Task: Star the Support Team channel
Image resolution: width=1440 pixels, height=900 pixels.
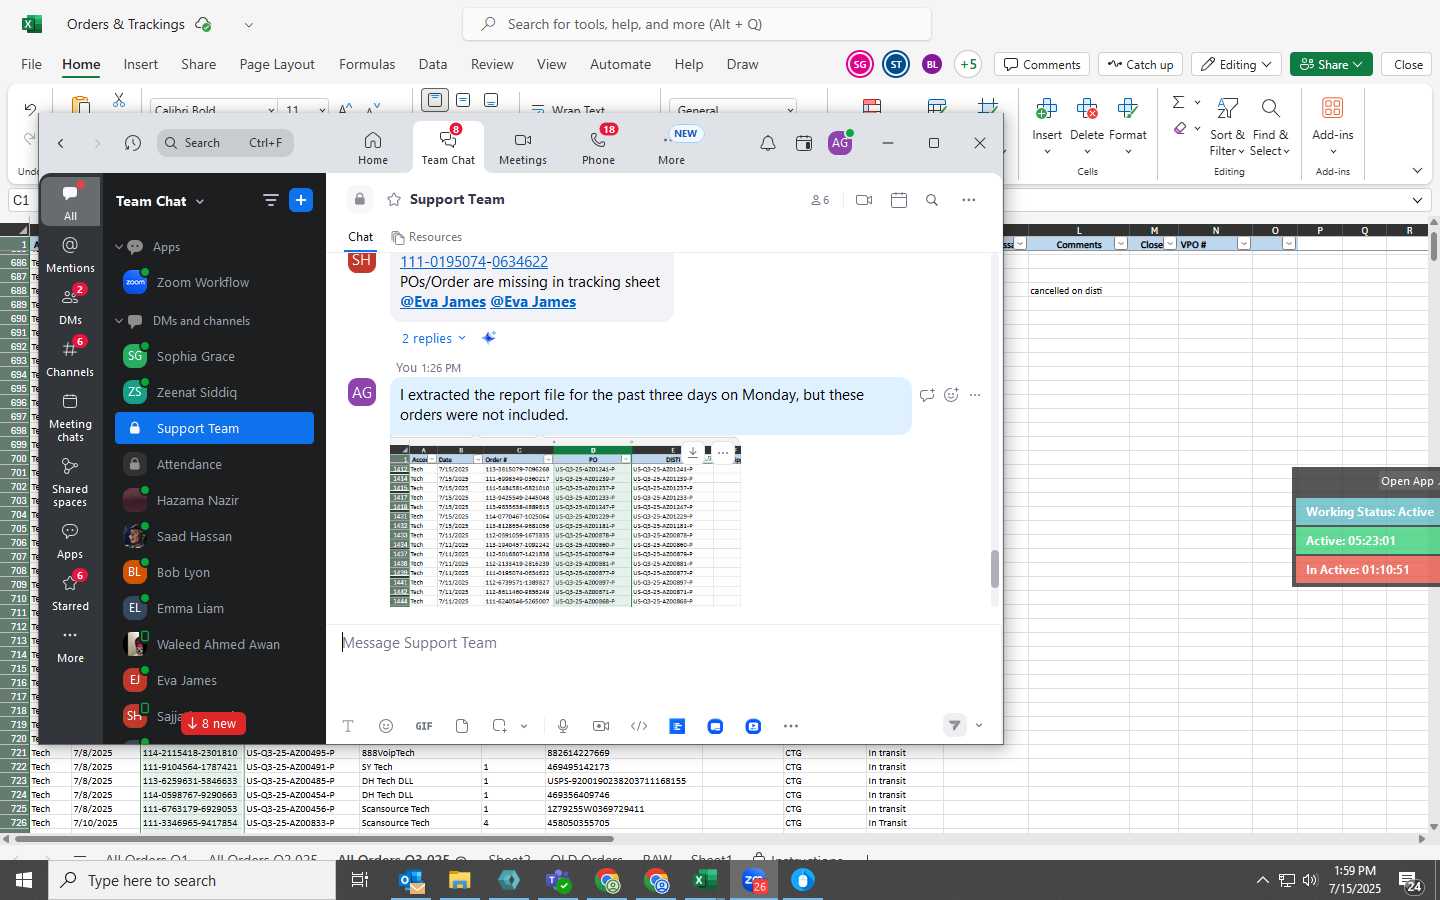Action: tap(394, 200)
